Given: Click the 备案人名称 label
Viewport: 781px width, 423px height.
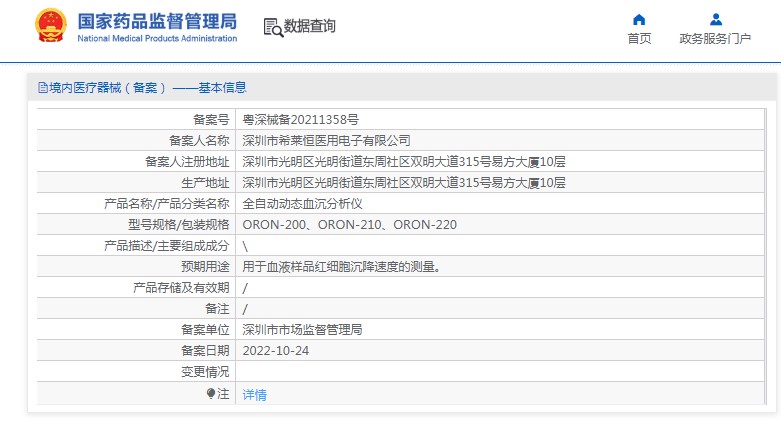Looking at the screenshot, I should (x=199, y=141).
